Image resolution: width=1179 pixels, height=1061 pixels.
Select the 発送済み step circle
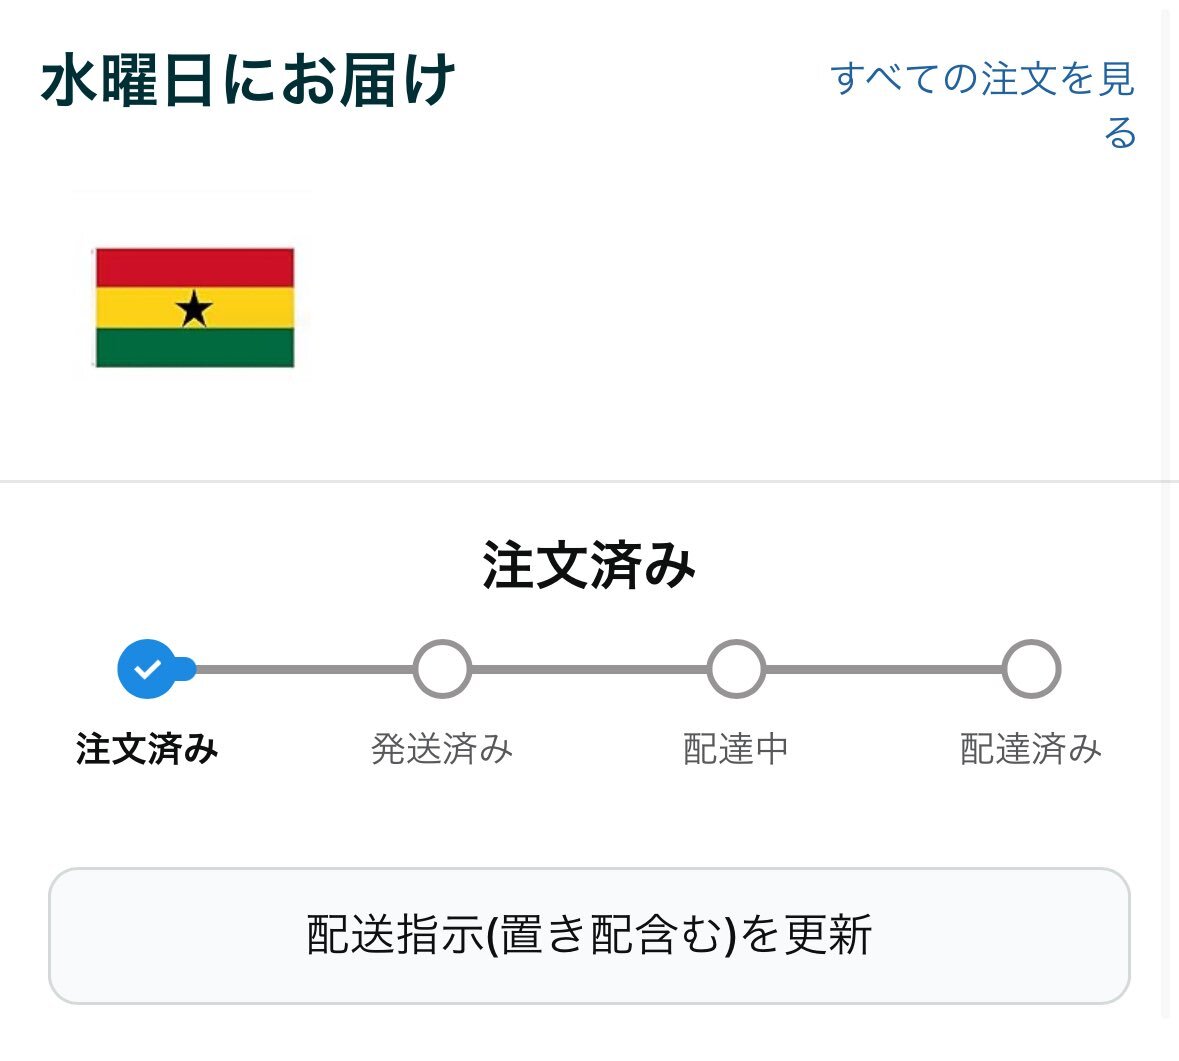pyautogui.click(x=442, y=668)
